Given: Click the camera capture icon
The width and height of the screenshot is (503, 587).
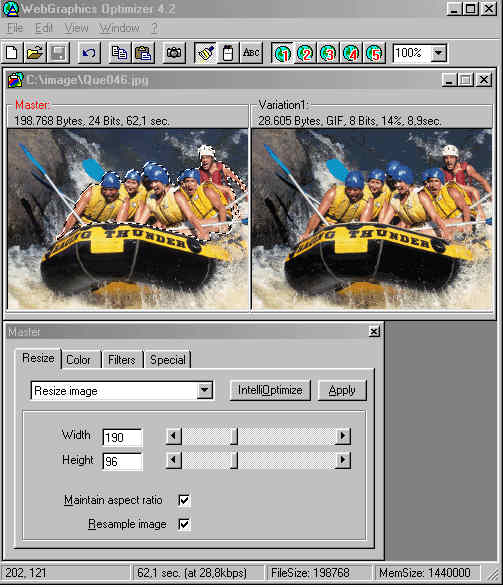Looking at the screenshot, I should 174,53.
